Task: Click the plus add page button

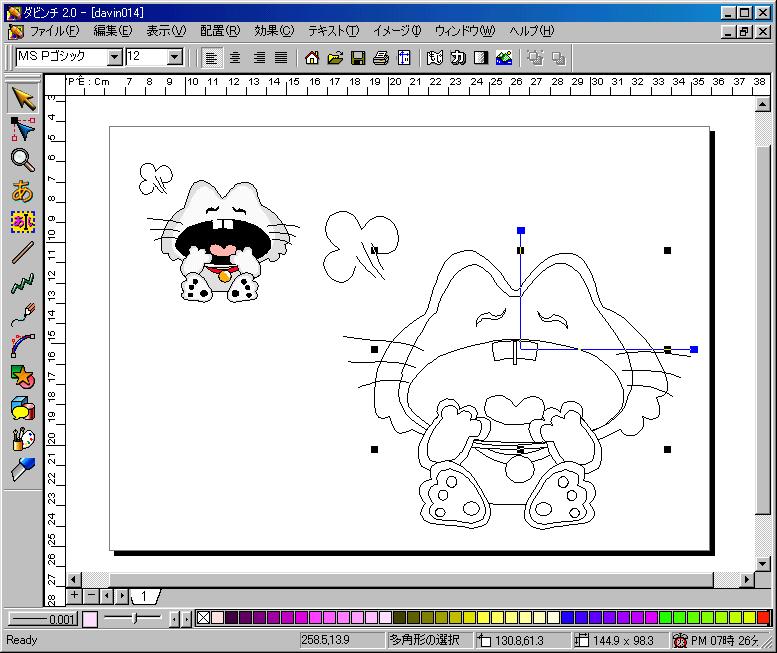Action: click(x=74, y=595)
